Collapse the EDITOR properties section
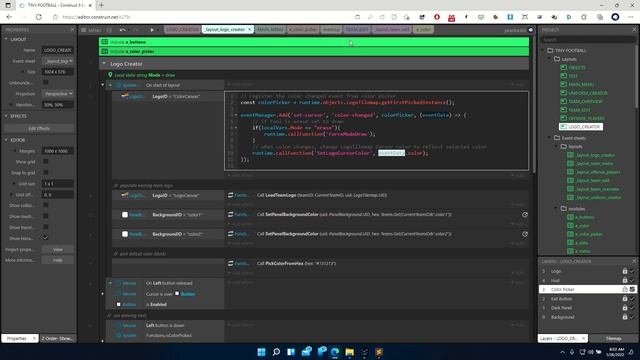 6,140
